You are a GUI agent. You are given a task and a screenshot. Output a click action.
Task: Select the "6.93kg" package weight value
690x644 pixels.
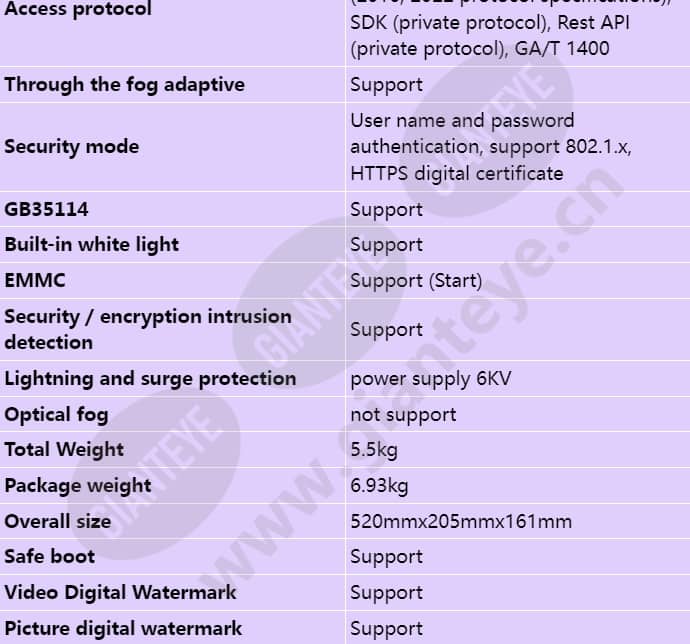[x=379, y=486]
